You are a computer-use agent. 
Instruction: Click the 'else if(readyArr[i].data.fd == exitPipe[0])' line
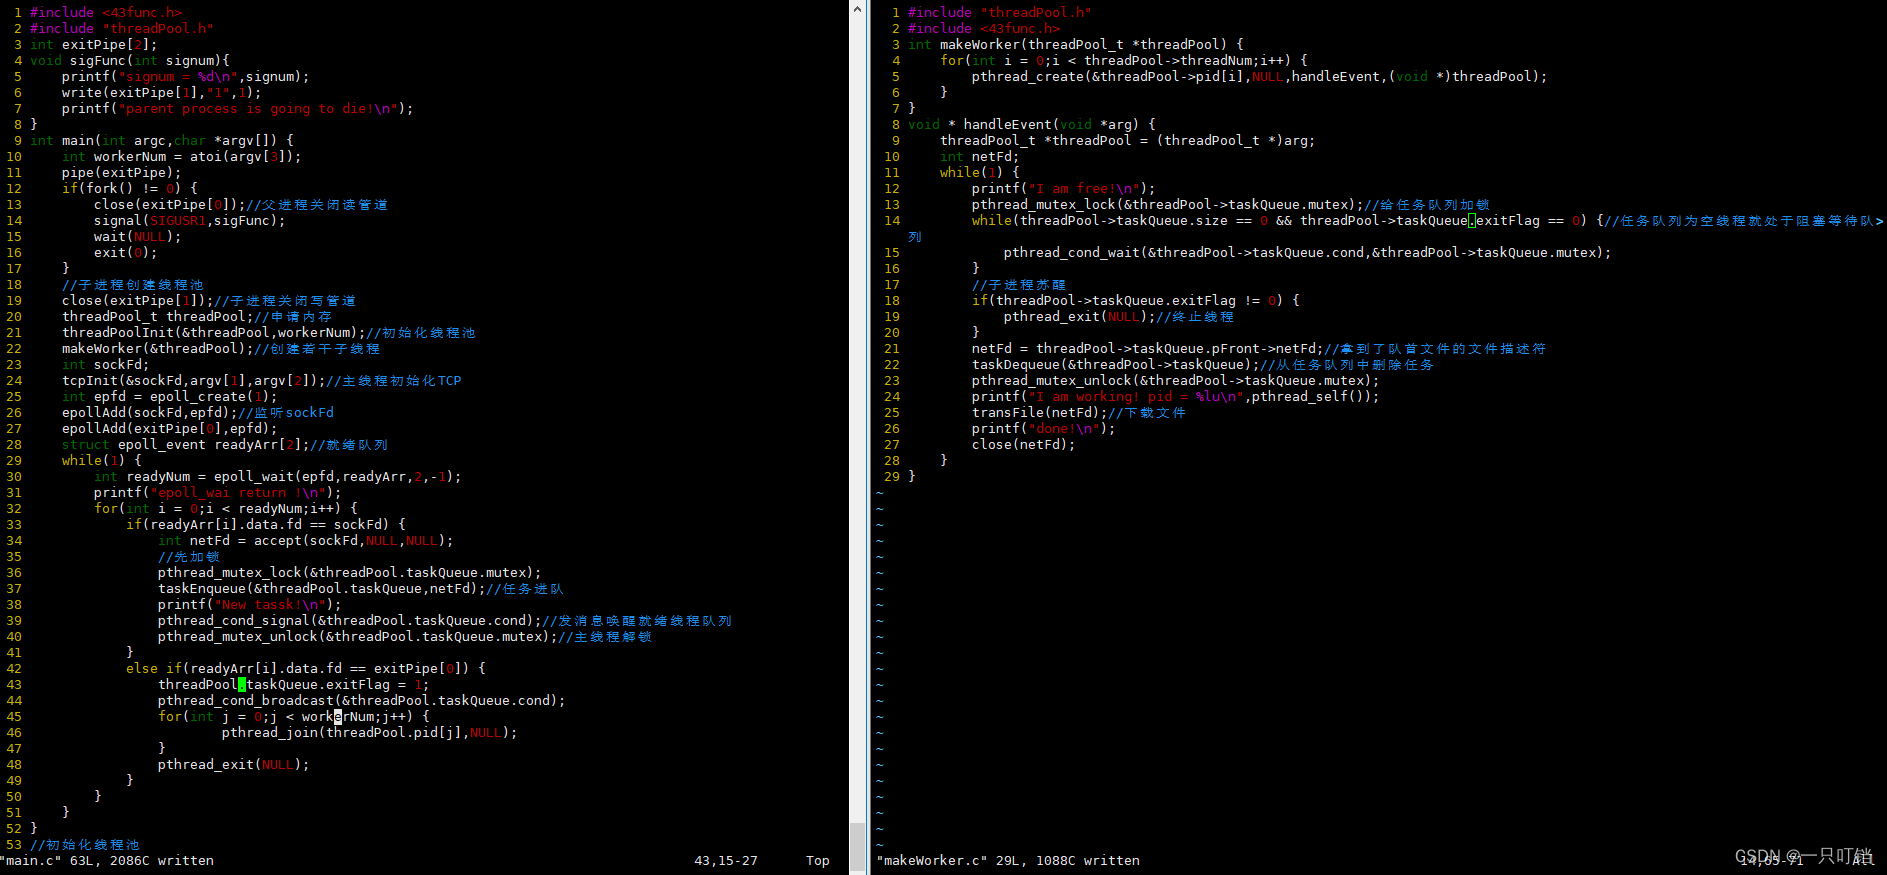tap(306, 668)
